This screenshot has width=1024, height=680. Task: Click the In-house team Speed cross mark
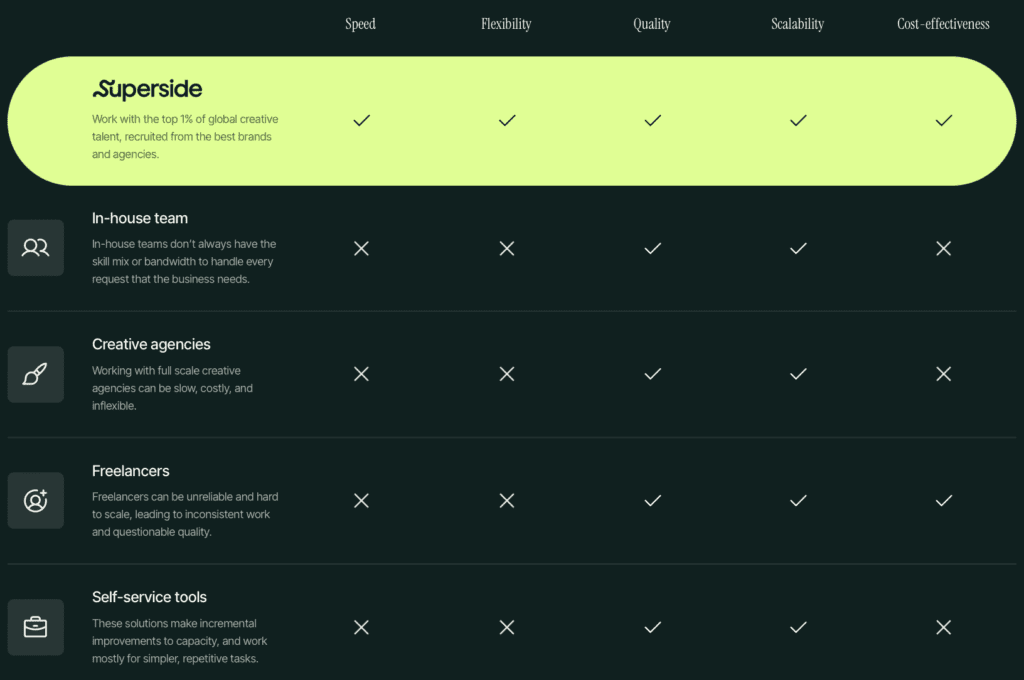click(361, 248)
